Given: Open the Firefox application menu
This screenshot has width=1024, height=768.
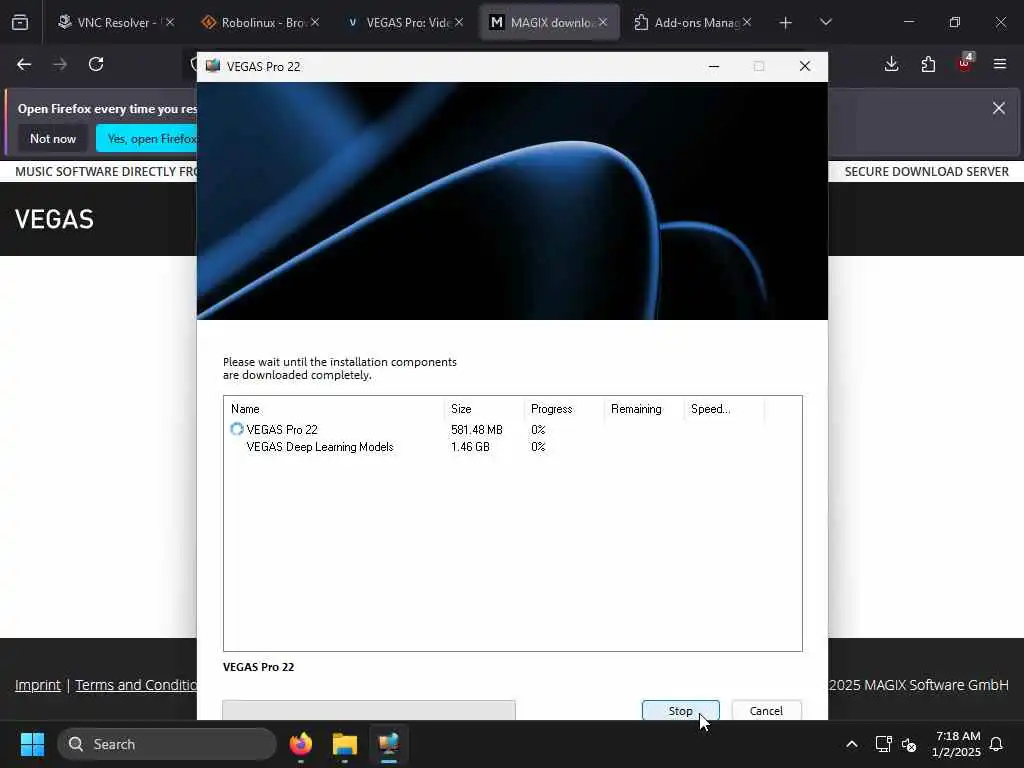Looking at the screenshot, I should coord(1000,64).
